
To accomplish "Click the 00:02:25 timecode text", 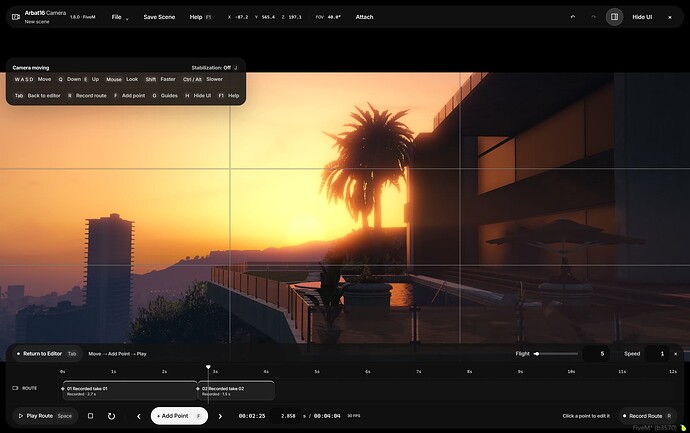I will [252, 416].
